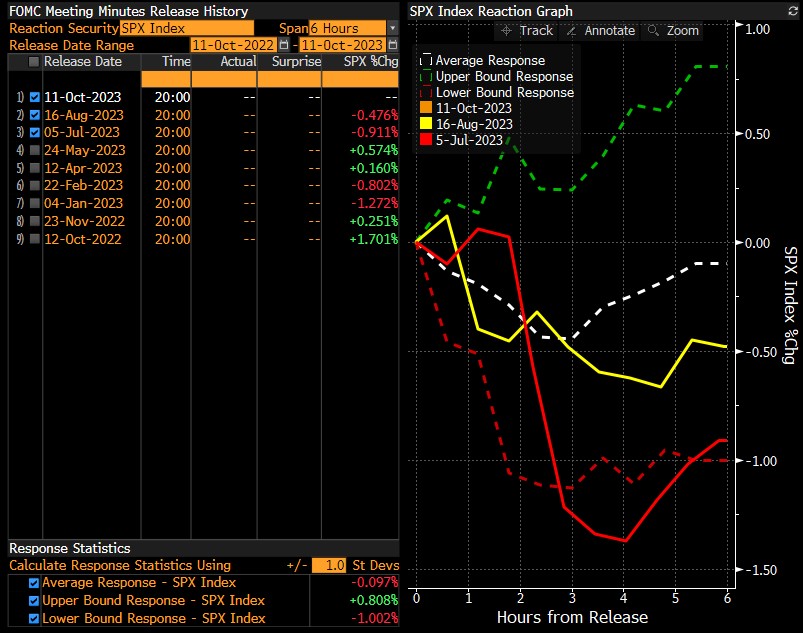The image size is (803, 633).
Task: Click the Average Response legend marker
Action: (426, 61)
